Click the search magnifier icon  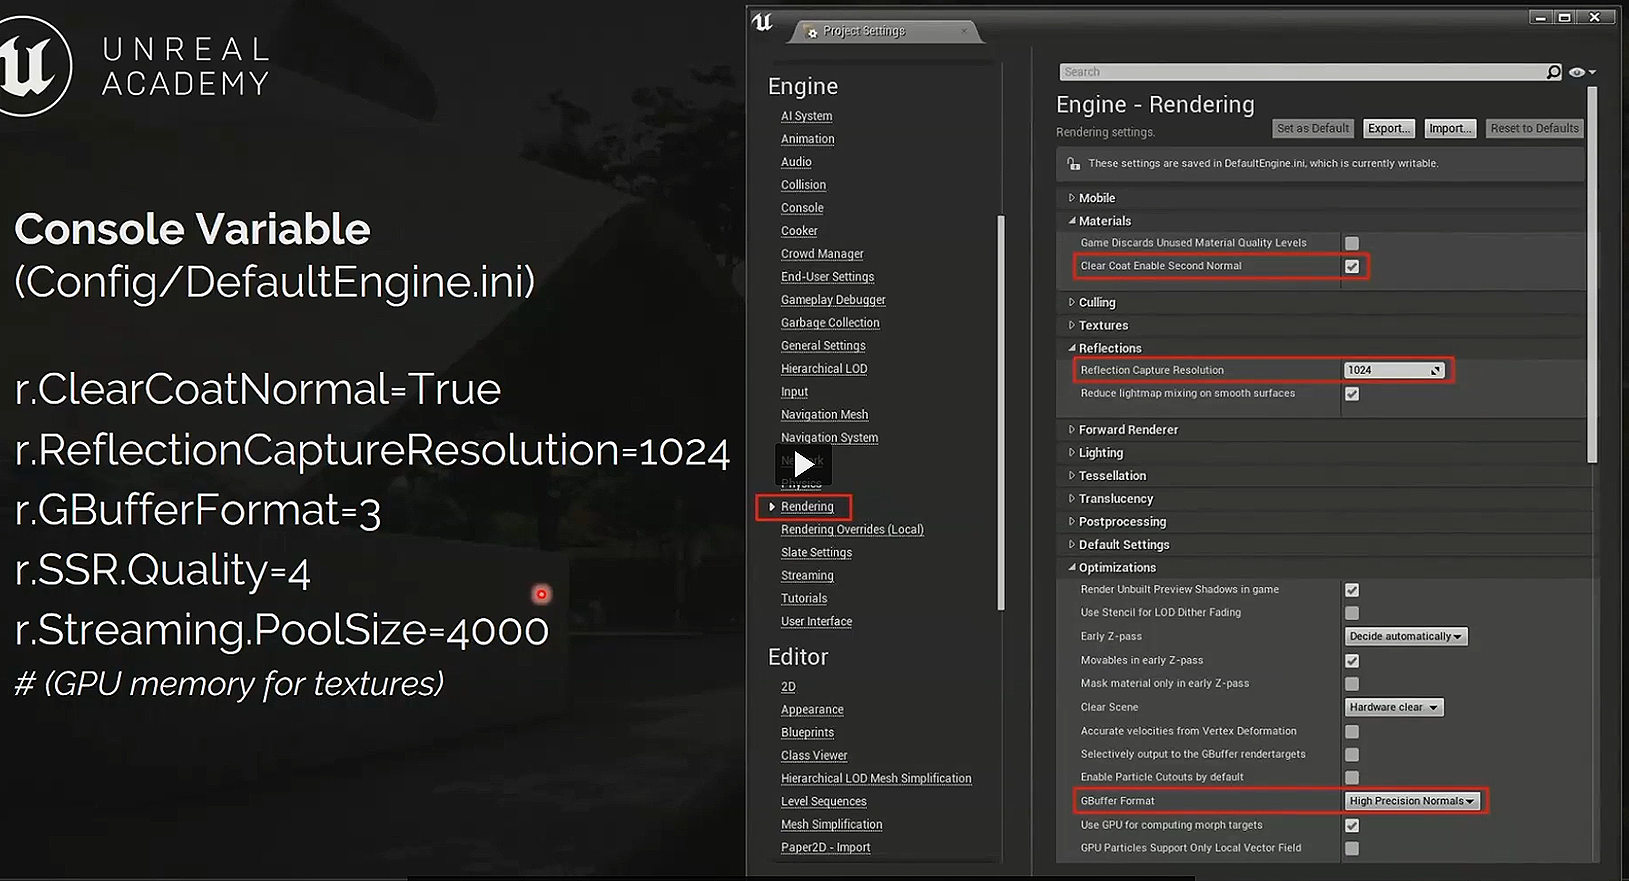[1553, 72]
